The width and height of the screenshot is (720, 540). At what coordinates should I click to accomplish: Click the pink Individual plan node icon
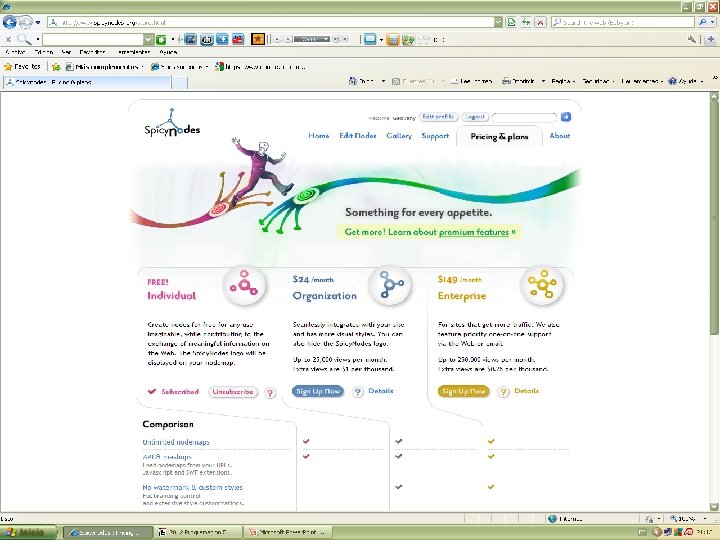click(244, 285)
